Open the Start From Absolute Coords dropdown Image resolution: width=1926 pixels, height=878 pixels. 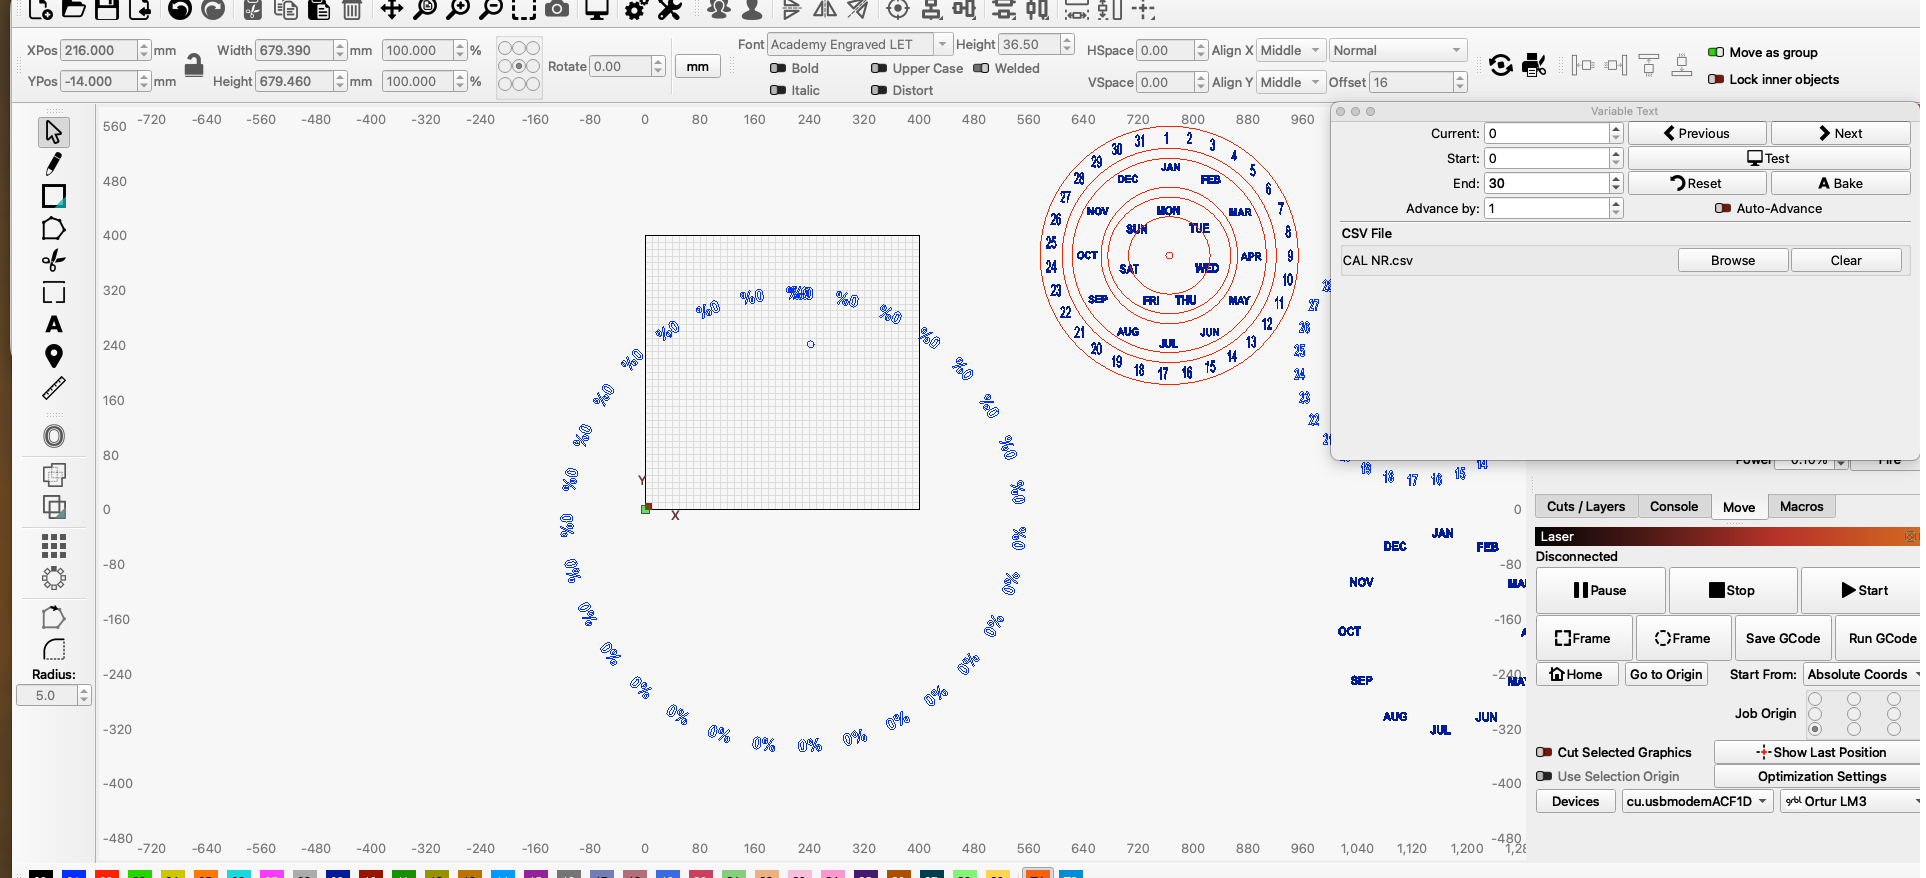click(x=1862, y=674)
